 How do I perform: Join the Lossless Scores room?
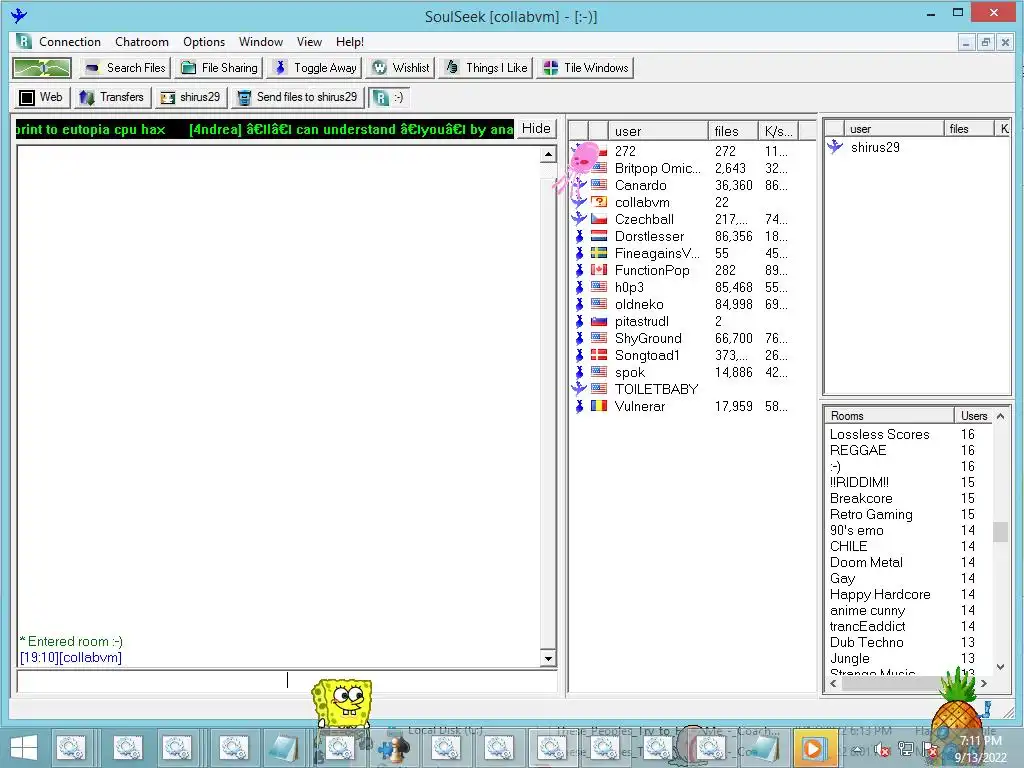(x=879, y=434)
